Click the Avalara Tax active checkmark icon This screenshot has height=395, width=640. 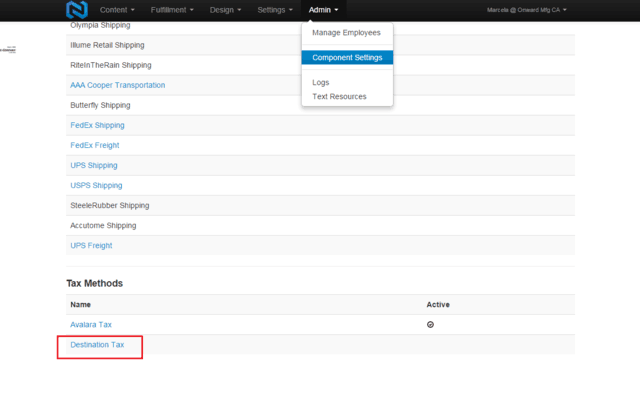click(x=430, y=324)
